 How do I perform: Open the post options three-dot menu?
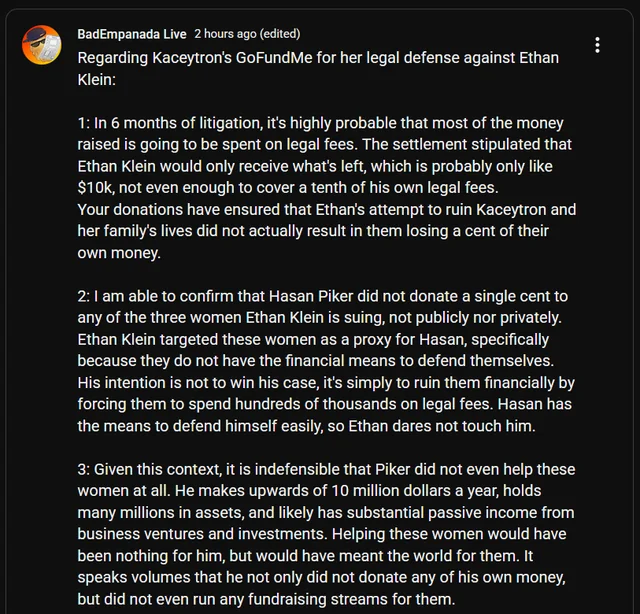coord(597,45)
